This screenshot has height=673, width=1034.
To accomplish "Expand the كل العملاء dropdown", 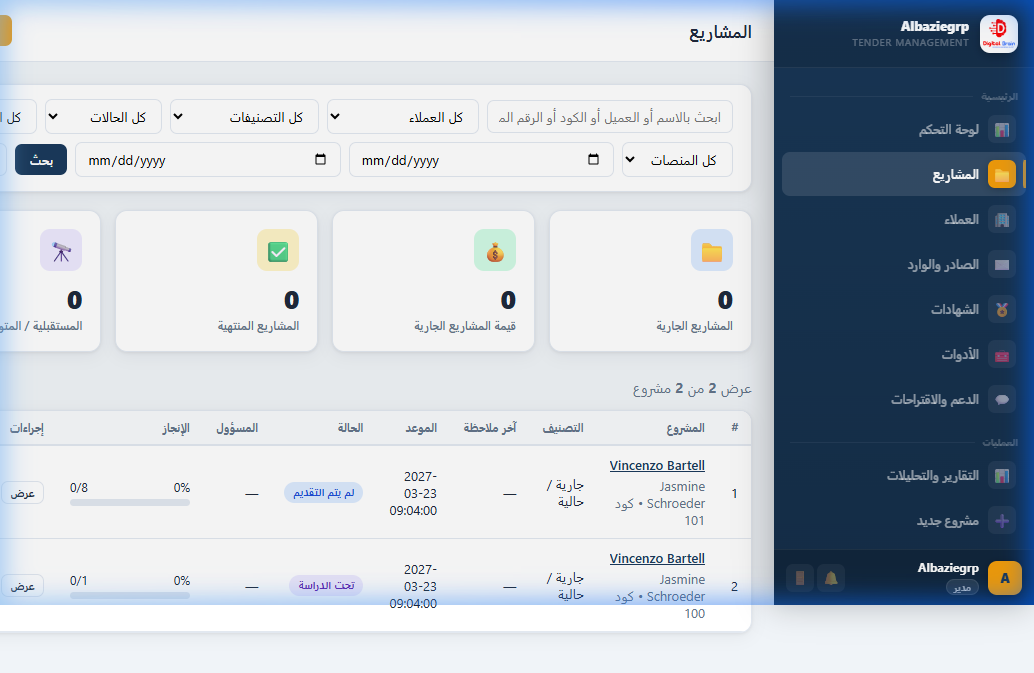I will tap(403, 117).
